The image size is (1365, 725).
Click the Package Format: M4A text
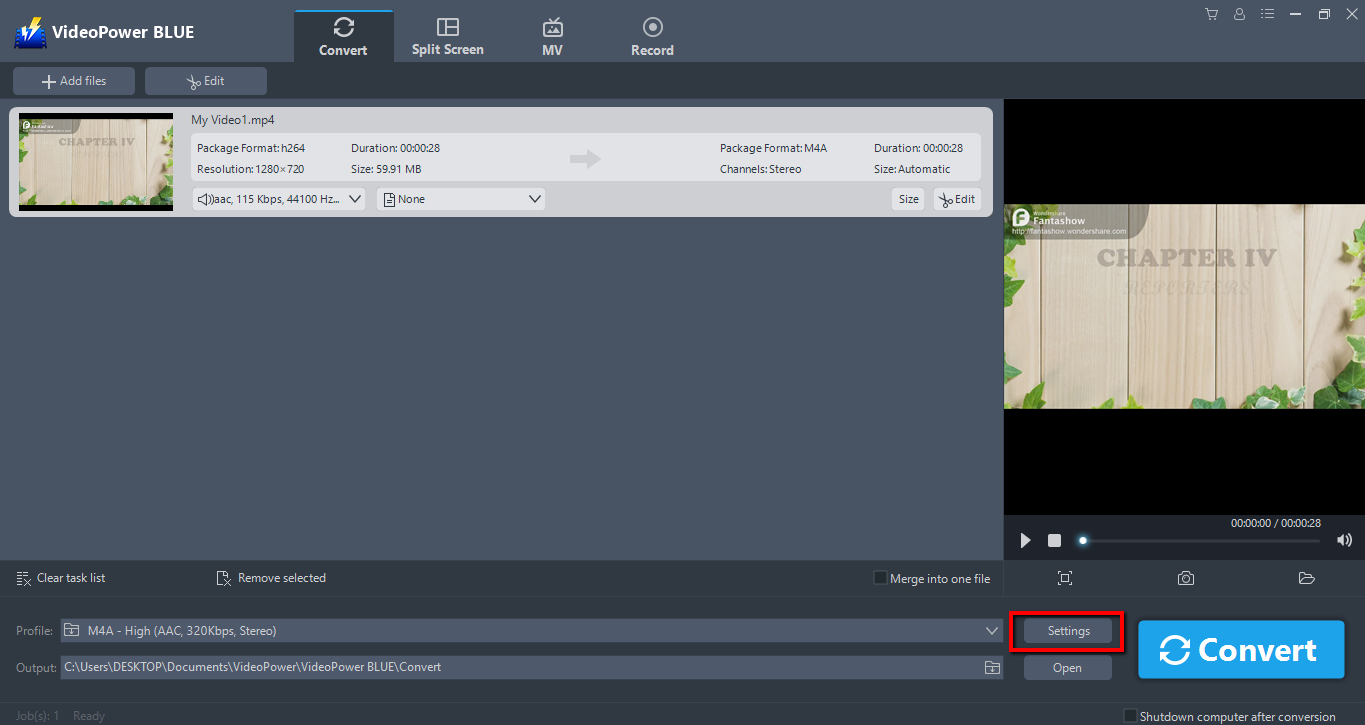click(773, 148)
